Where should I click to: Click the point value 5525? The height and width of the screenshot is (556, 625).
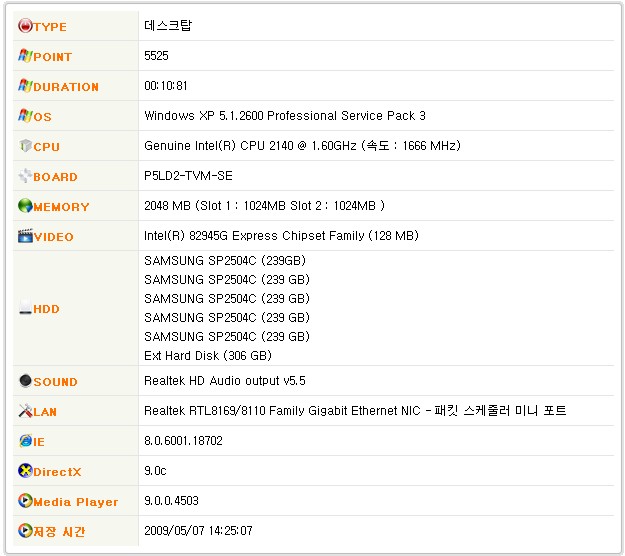tap(156, 56)
